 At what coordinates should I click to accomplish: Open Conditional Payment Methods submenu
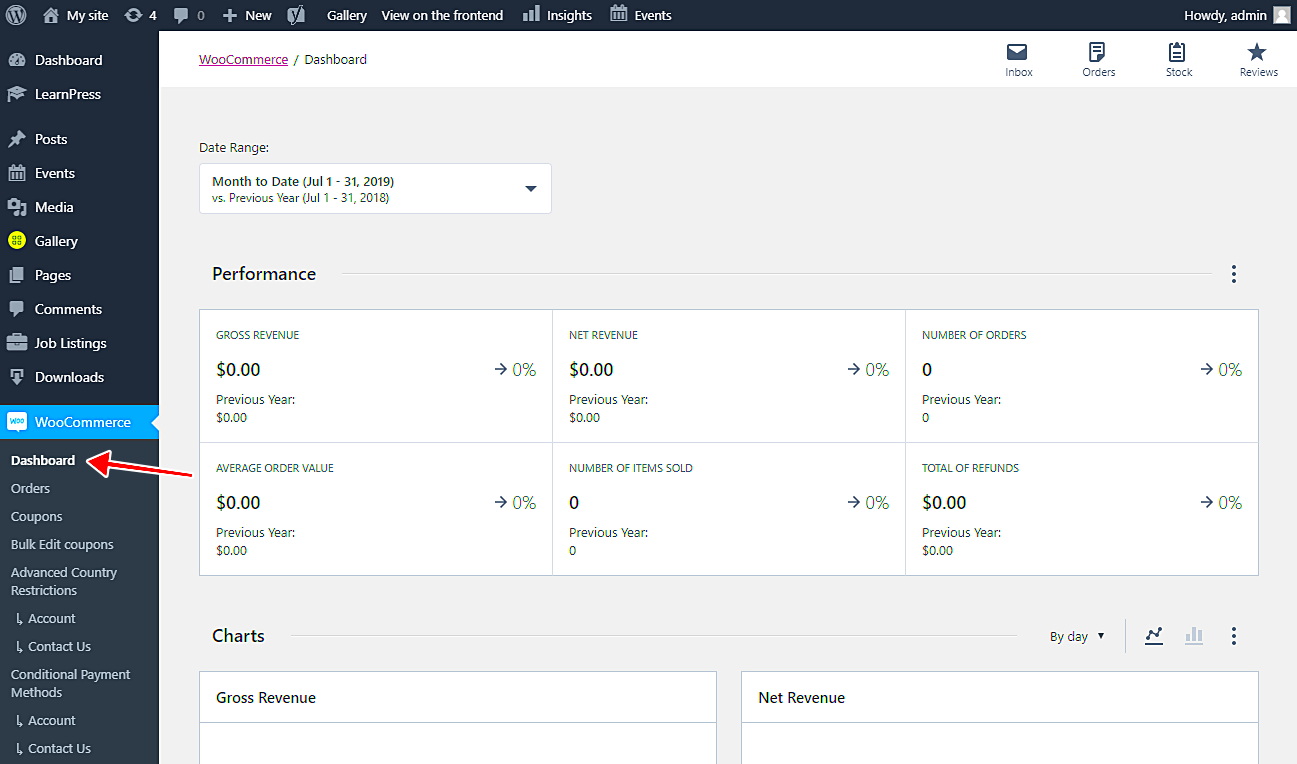click(x=70, y=683)
